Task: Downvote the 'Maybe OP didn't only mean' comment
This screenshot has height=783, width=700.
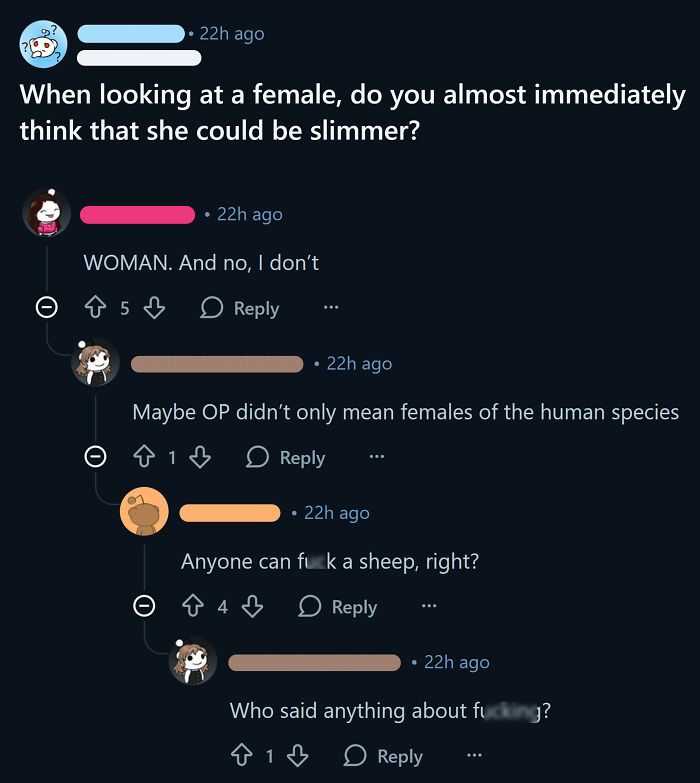Action: 200,457
